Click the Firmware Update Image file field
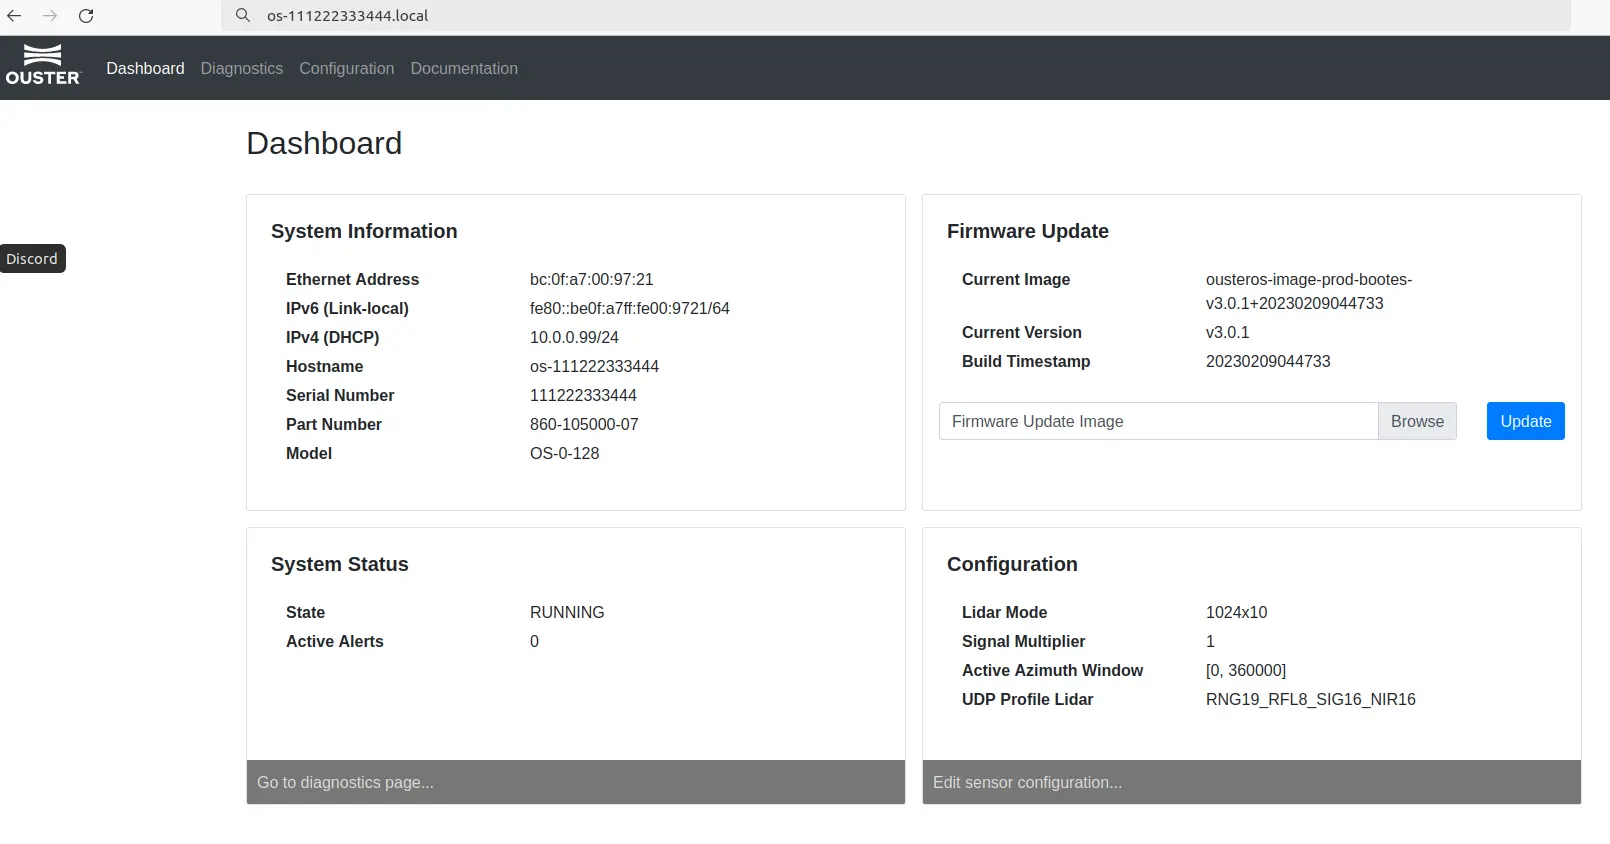This screenshot has height=844, width=1610. (1157, 421)
